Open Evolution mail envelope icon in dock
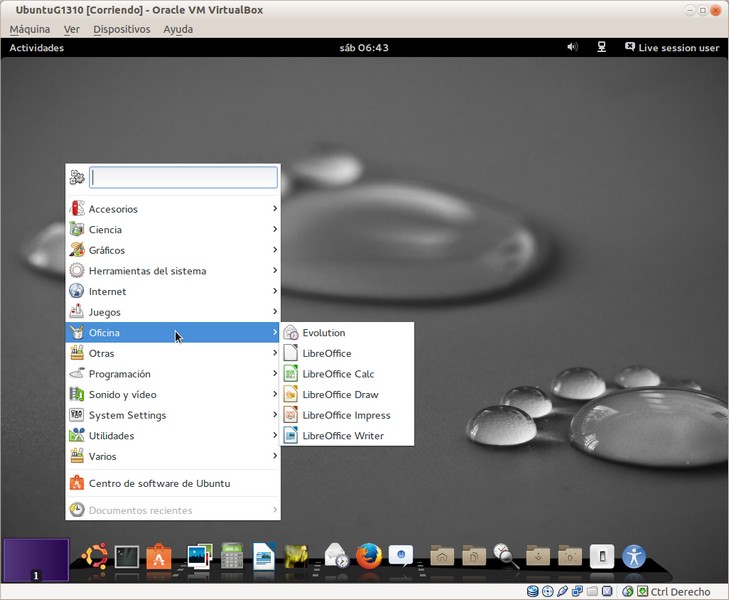The height and width of the screenshot is (600, 729). click(336, 555)
